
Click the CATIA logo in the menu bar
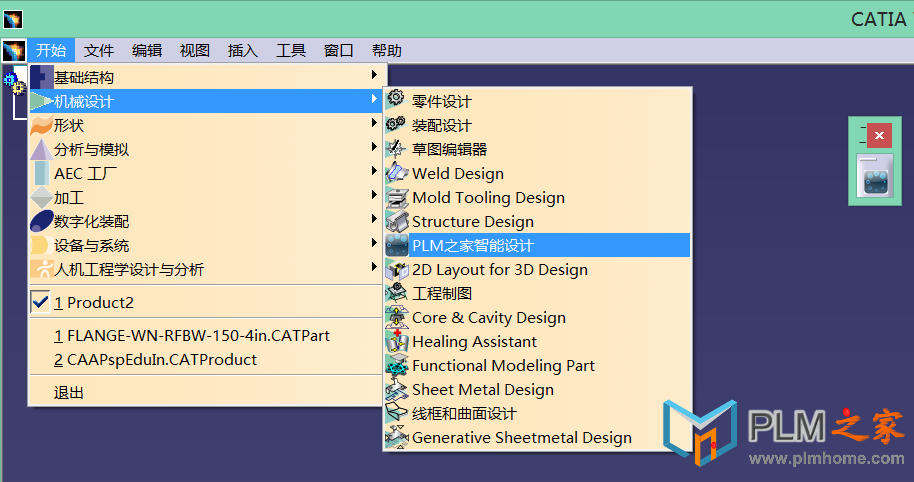[x=13, y=51]
